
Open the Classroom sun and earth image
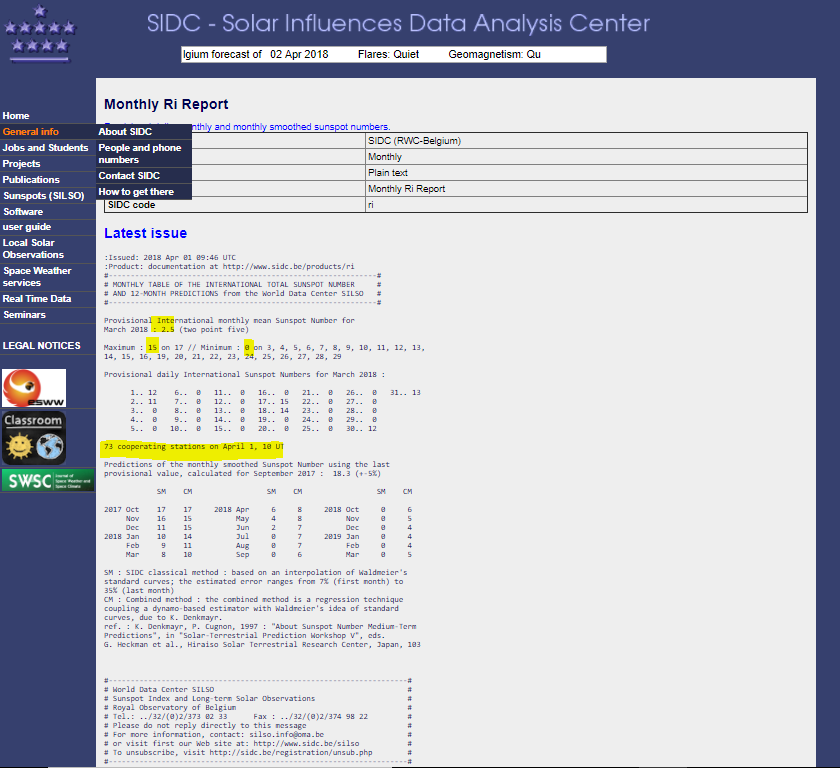34,438
